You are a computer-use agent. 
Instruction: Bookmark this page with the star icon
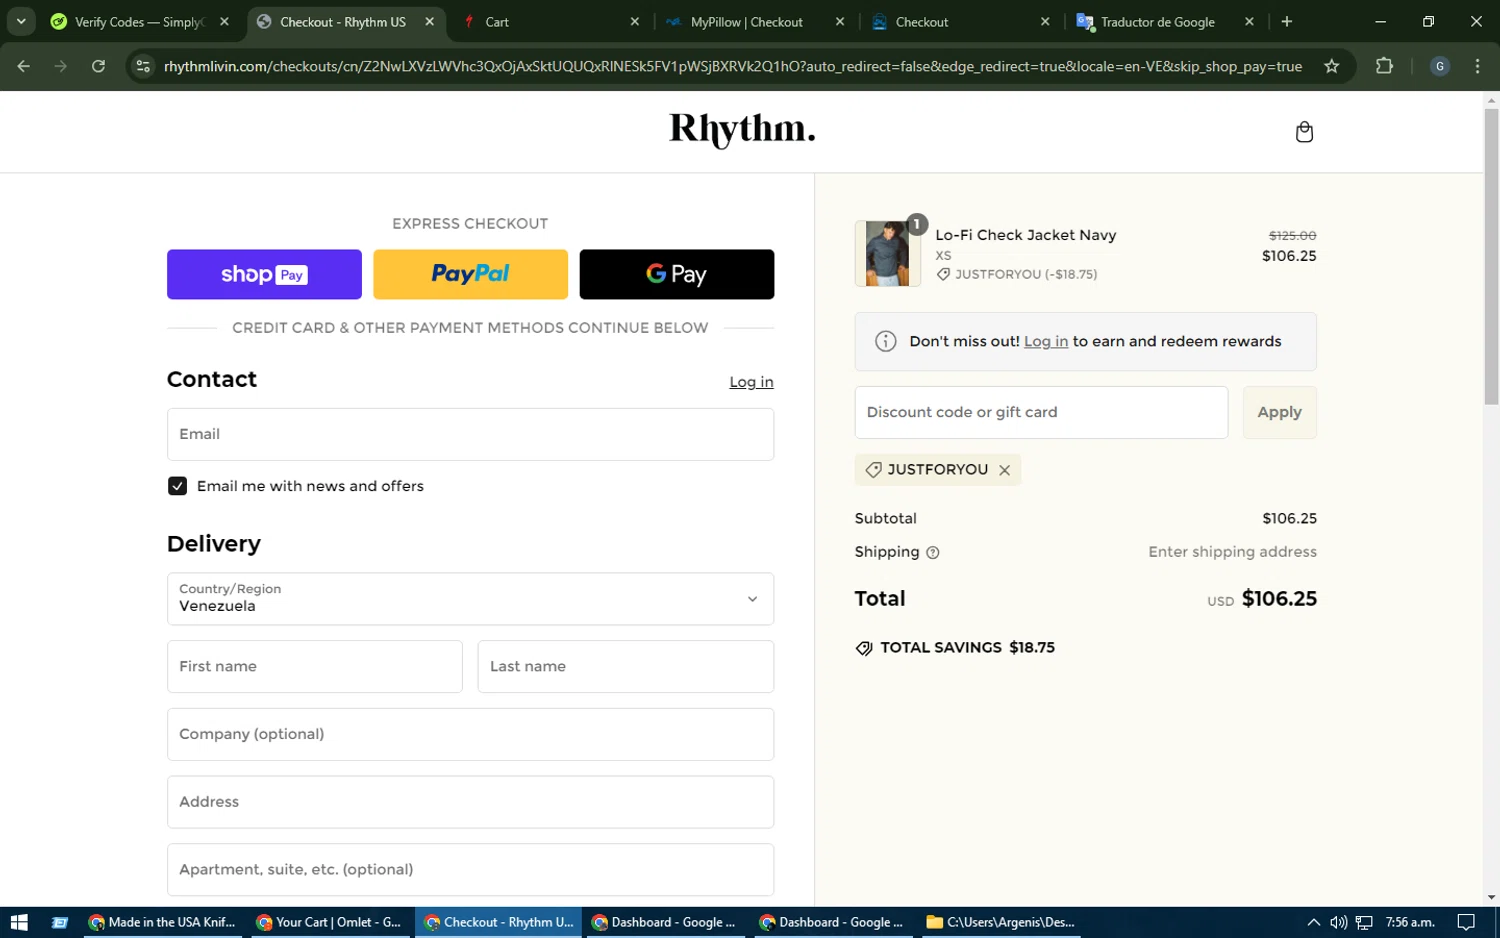(1331, 66)
